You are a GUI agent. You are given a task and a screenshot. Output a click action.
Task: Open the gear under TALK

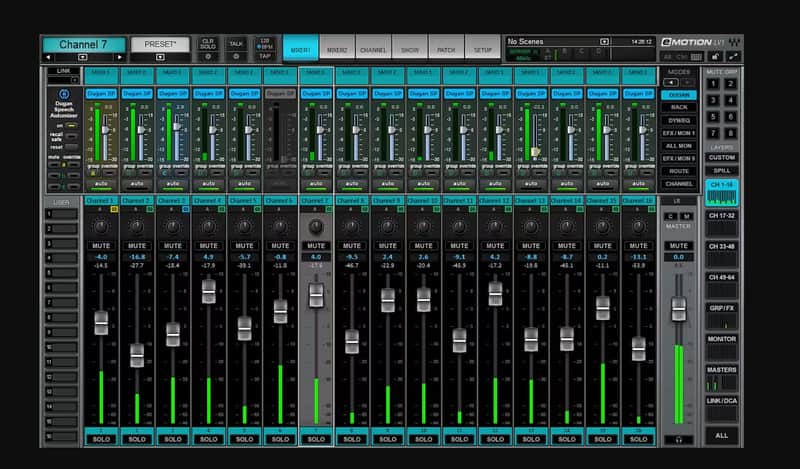tap(236, 57)
